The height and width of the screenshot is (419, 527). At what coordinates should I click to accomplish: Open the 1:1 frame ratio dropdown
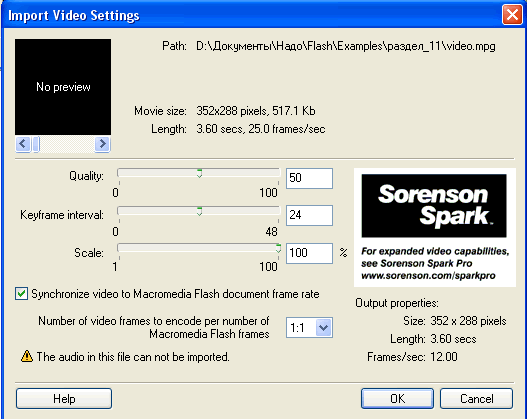coord(324,327)
